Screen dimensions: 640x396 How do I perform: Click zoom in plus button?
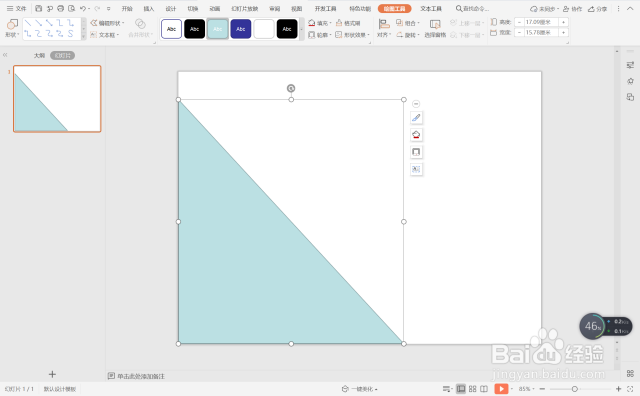tap(618, 389)
